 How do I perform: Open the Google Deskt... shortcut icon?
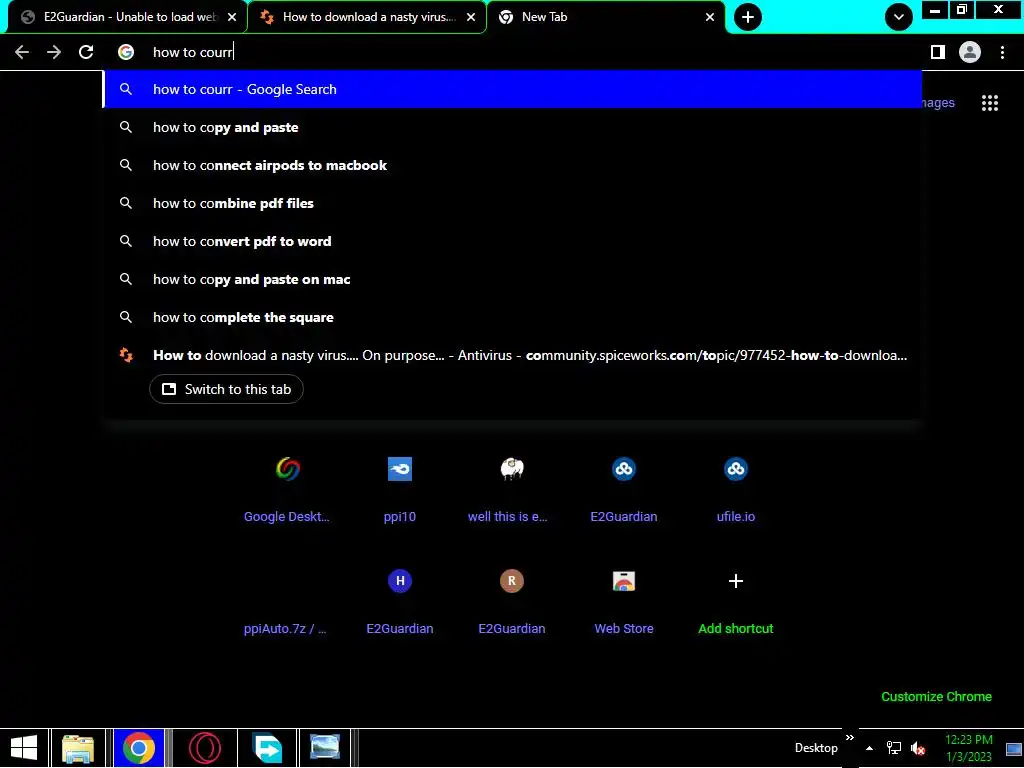point(287,469)
